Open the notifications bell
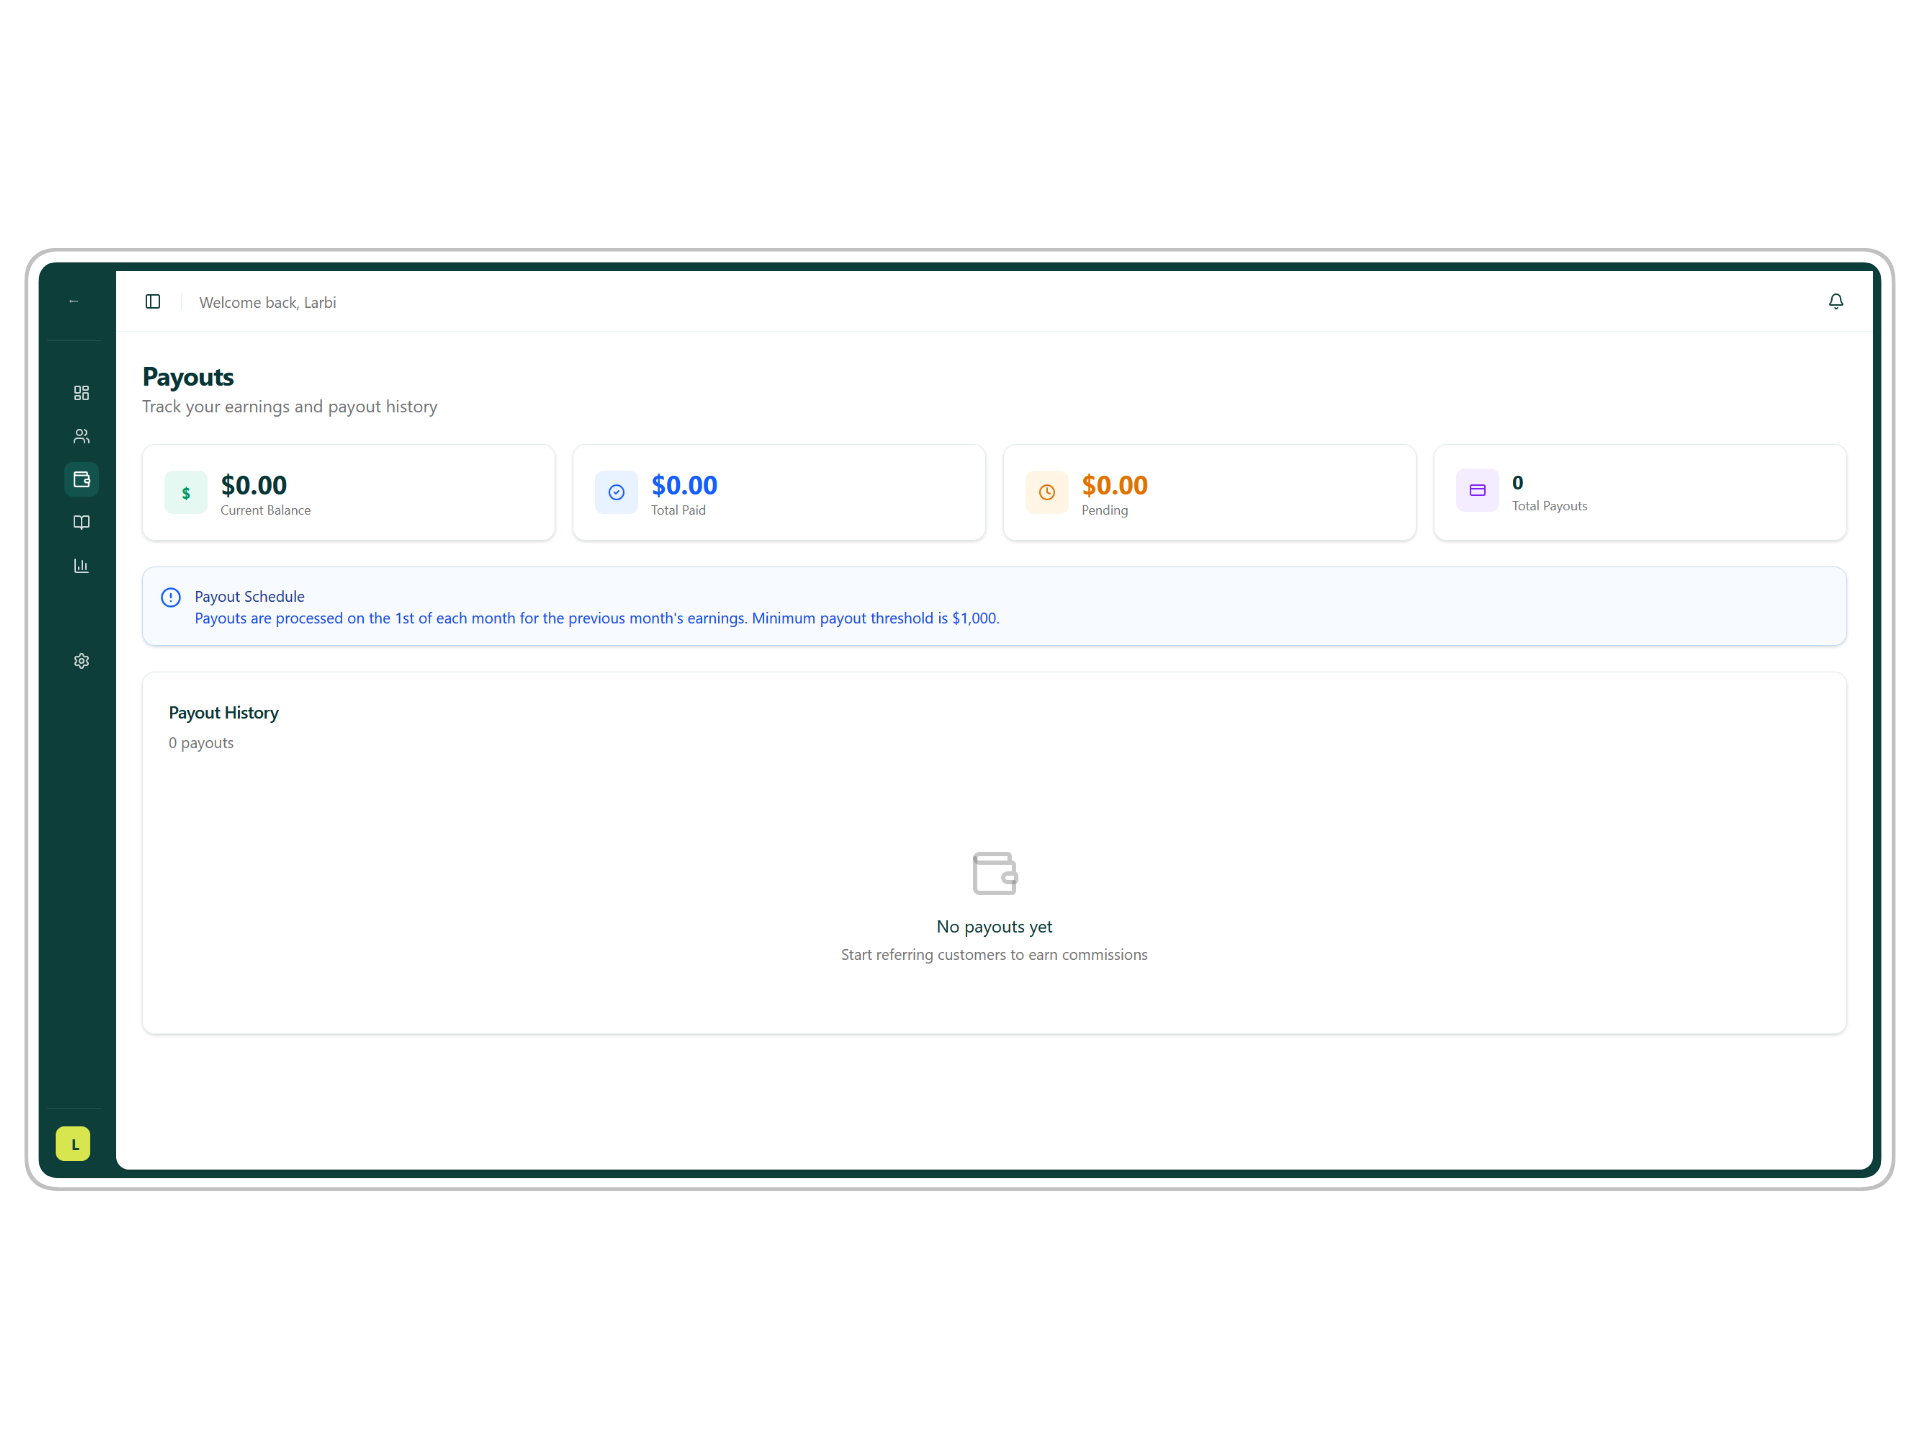1920x1440 pixels. [1836, 301]
